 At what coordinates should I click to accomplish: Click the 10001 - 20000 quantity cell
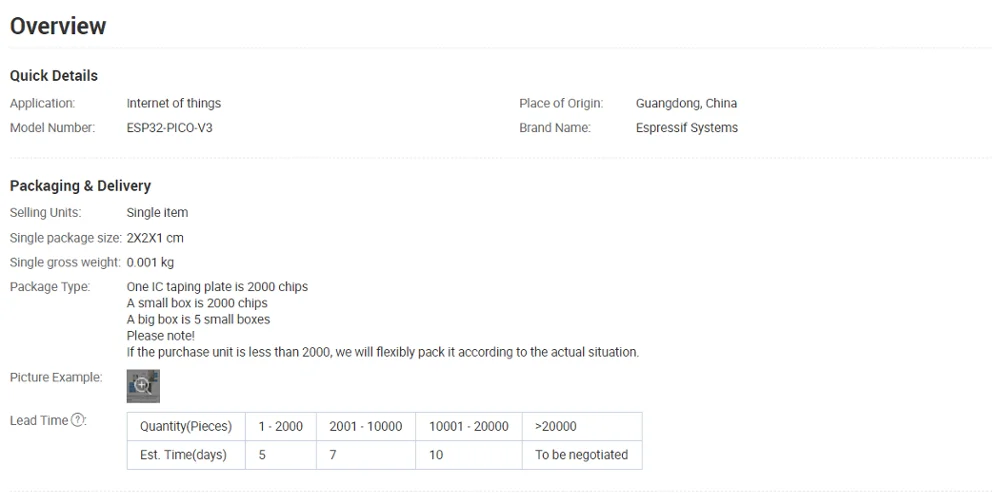point(468,426)
